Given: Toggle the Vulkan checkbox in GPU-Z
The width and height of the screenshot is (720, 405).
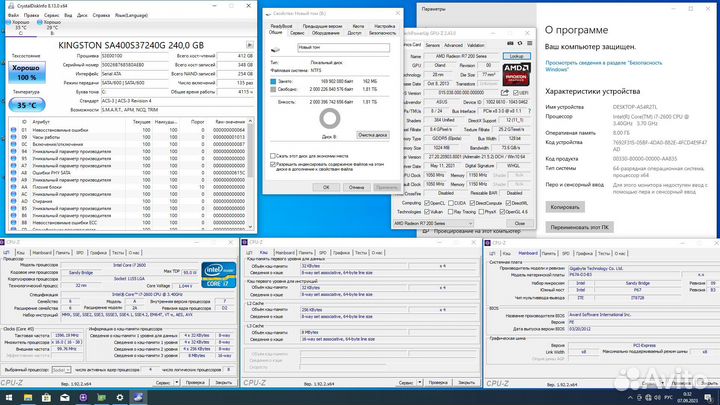Looking at the screenshot, I should point(427,212).
